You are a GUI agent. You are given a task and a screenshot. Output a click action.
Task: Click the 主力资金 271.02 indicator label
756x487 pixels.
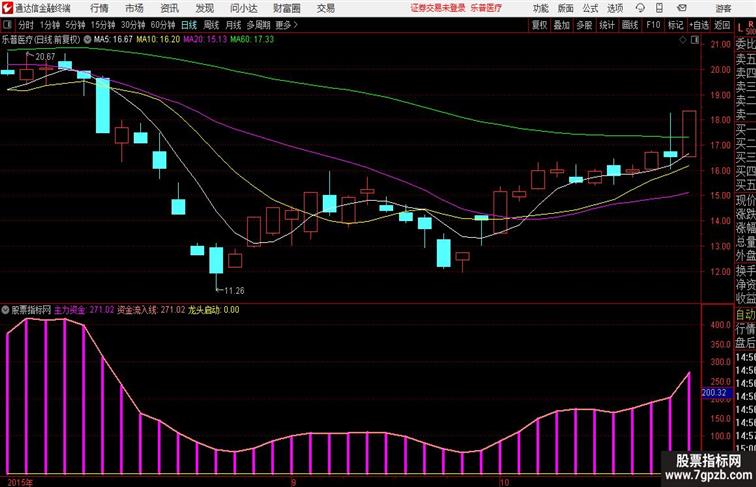pos(84,310)
